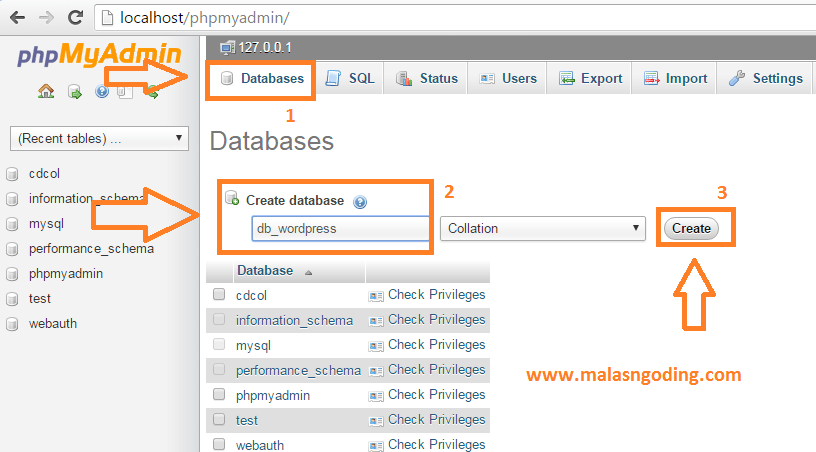
Task: Open test database in the sidebar
Action: tap(40, 299)
